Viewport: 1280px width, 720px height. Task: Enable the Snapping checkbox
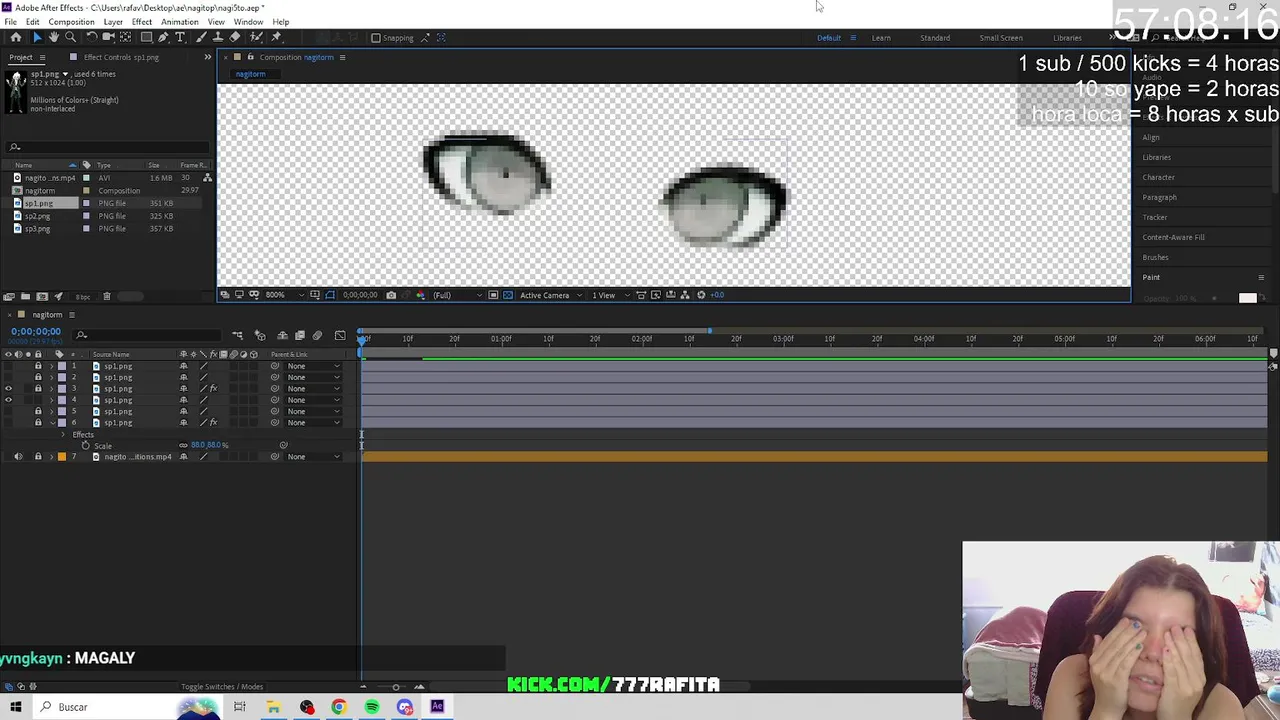[376, 38]
